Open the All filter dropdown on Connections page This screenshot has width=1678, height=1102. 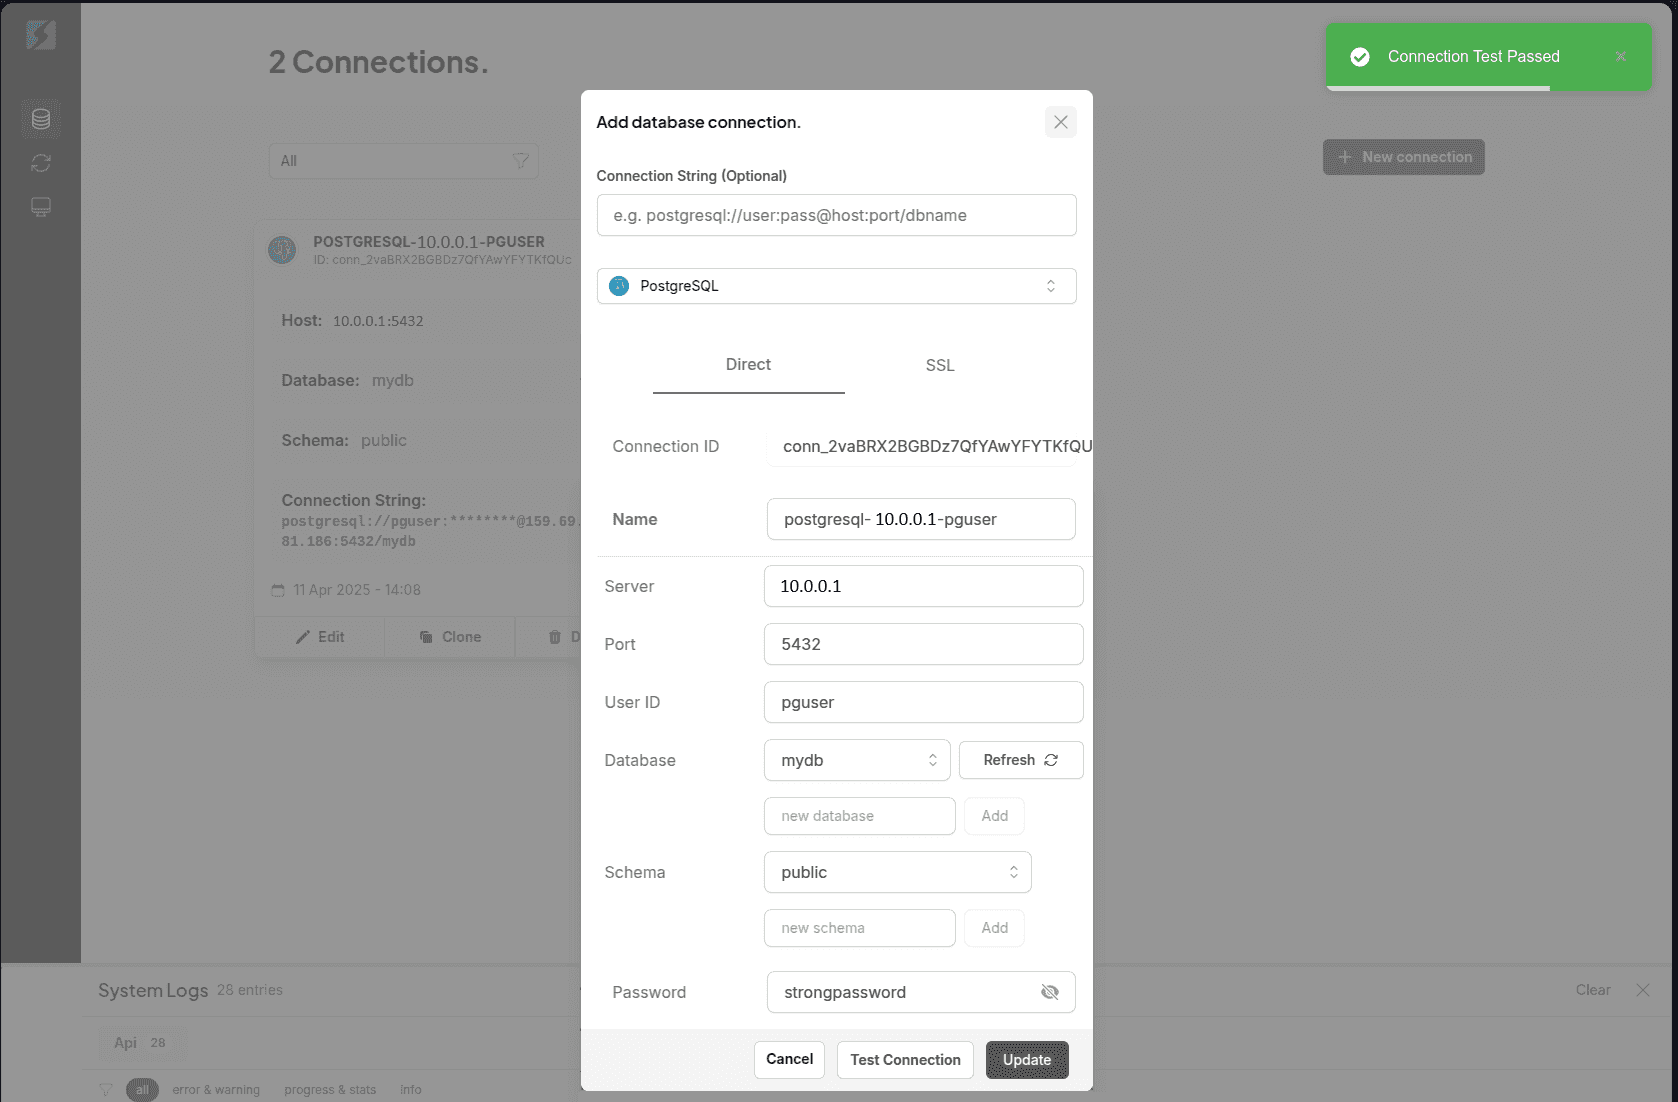click(404, 161)
